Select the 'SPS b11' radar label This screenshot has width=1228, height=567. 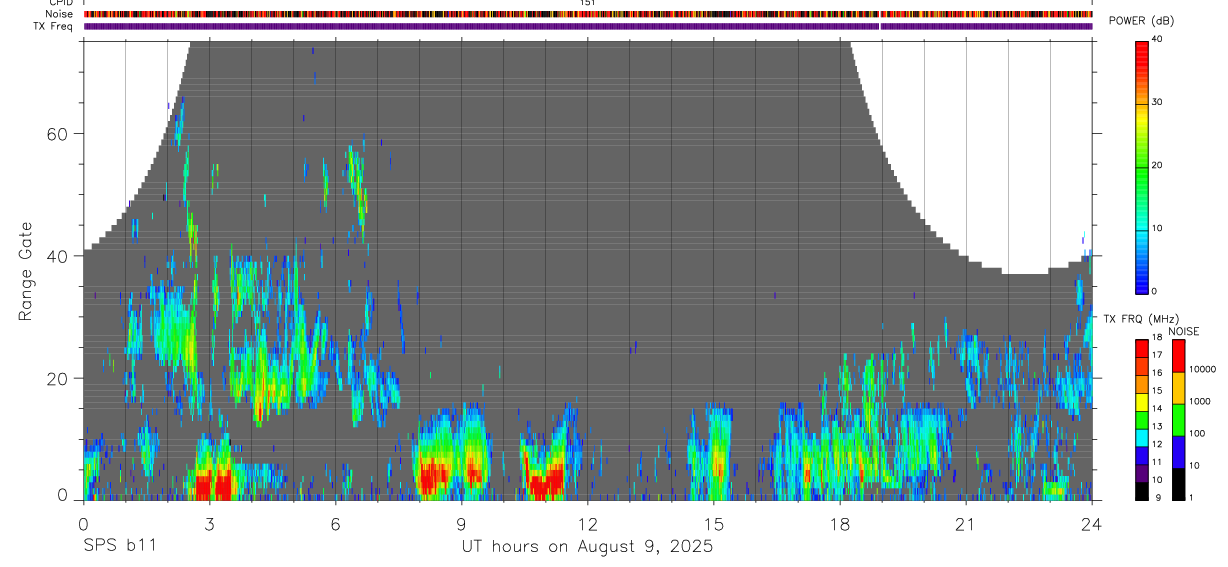click(119, 546)
